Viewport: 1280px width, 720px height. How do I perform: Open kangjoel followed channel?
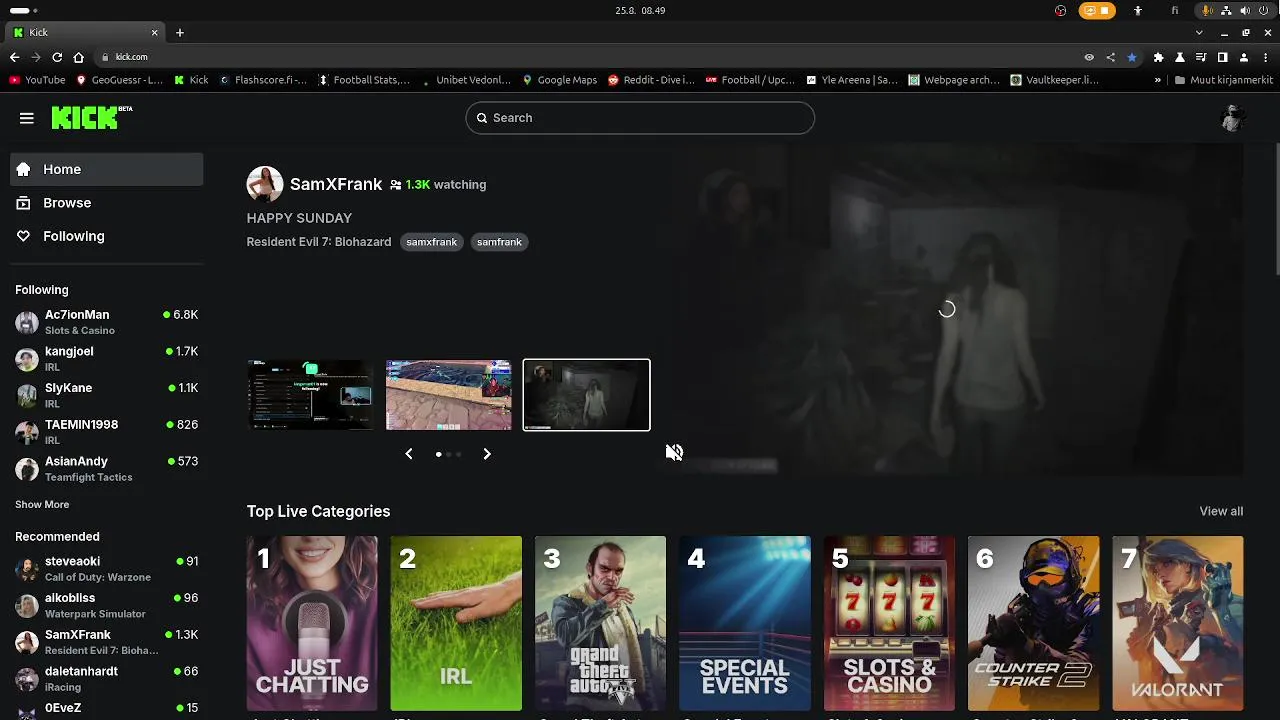[106, 359]
